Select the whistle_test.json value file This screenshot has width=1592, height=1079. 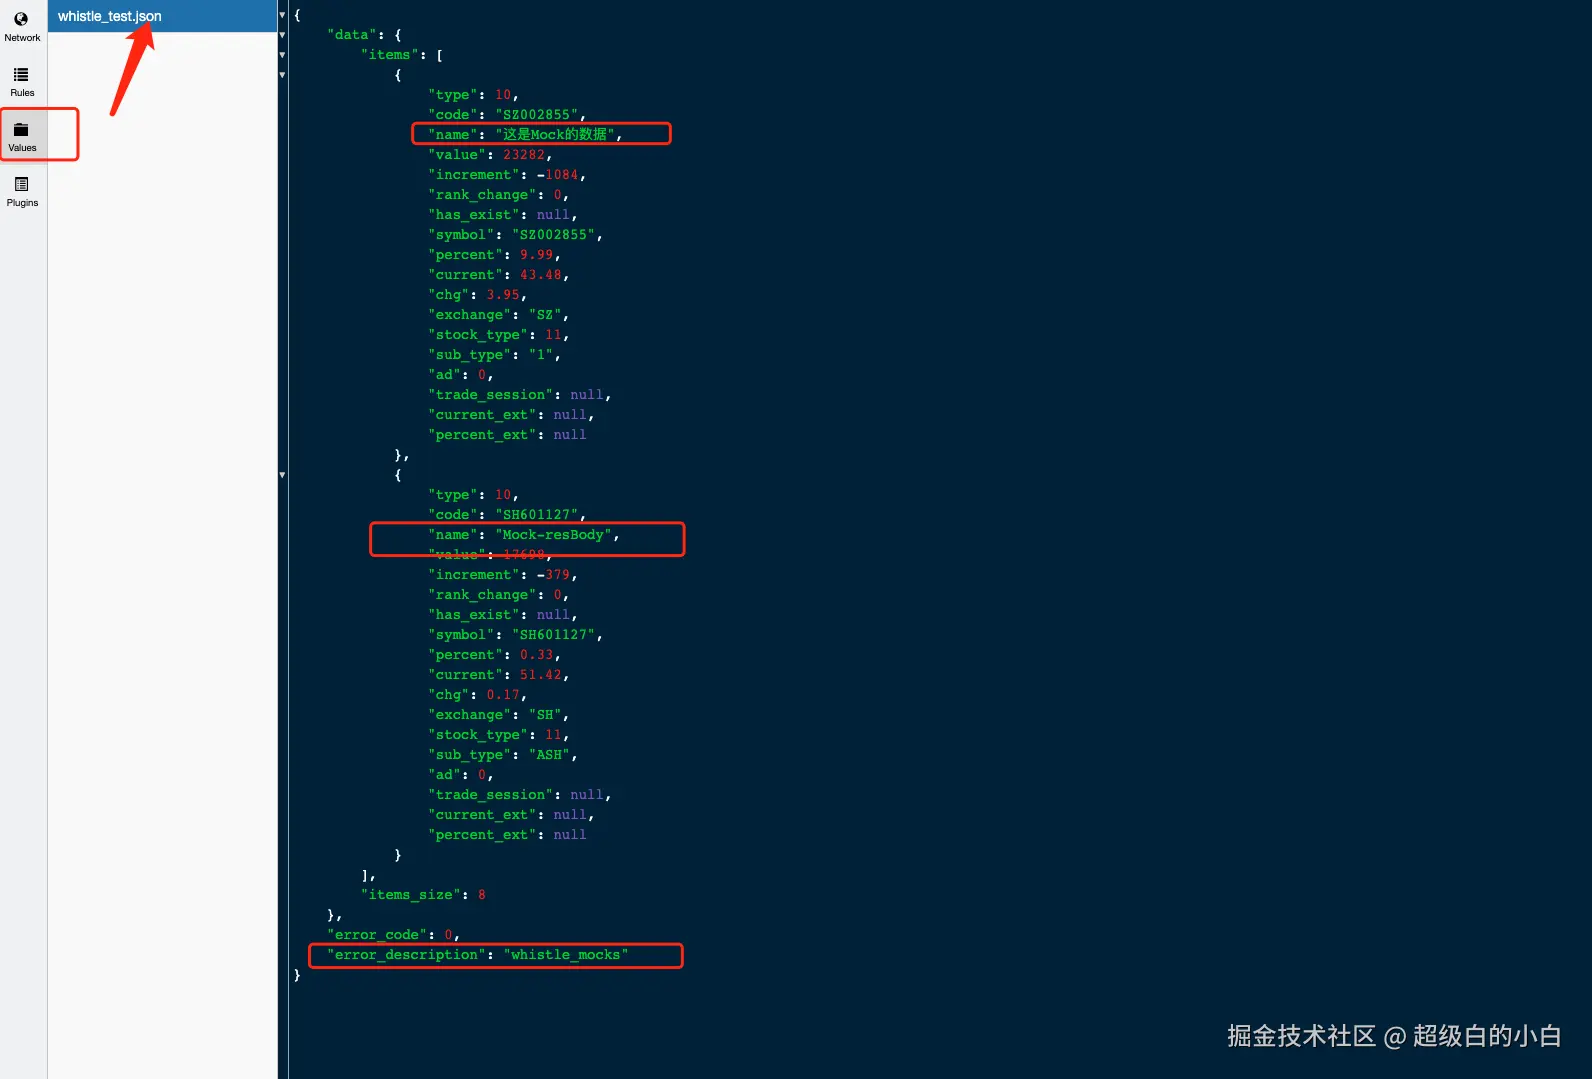click(162, 16)
